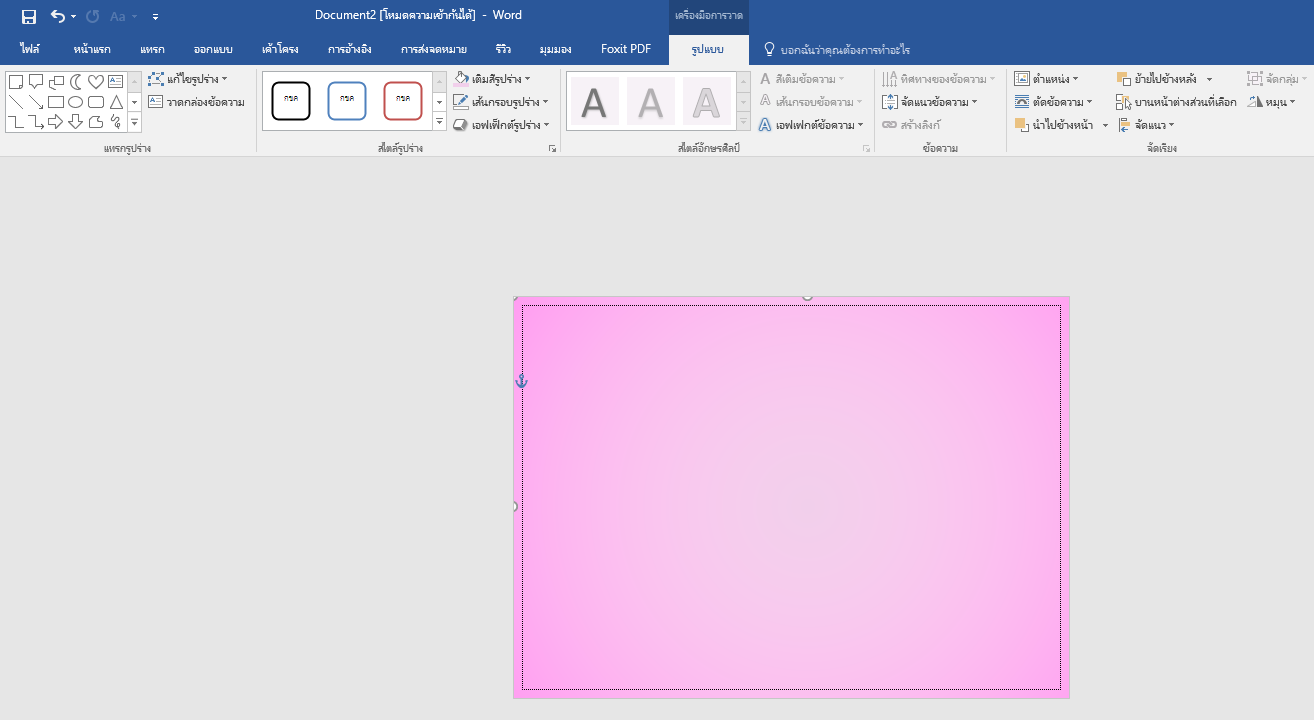
Task: Switch to การอ้างอิง References tab
Action: [x=350, y=49]
